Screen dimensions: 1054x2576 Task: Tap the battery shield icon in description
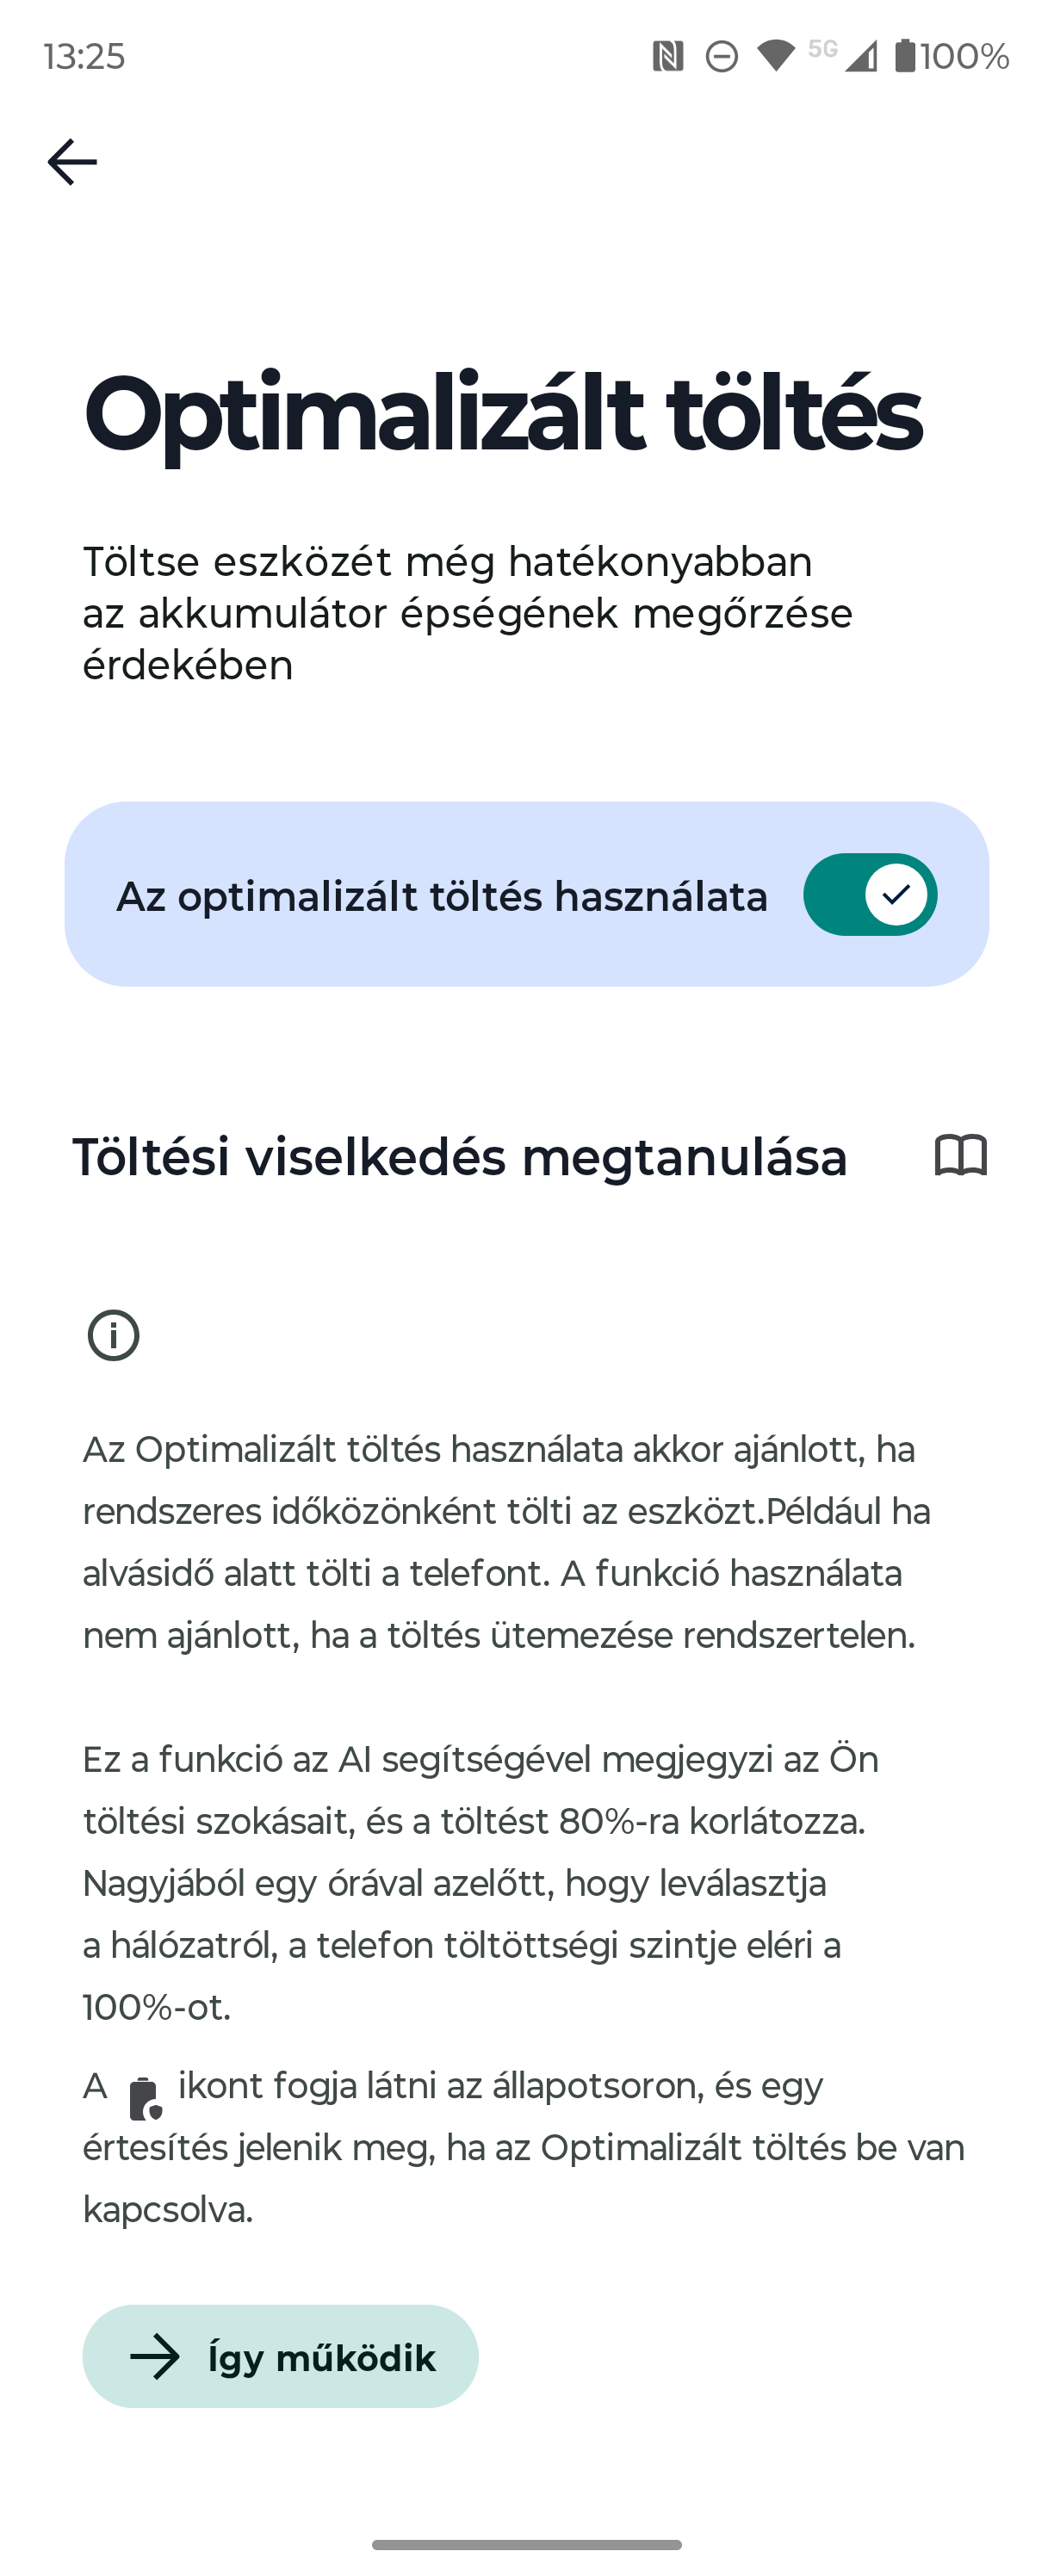click(x=145, y=2098)
